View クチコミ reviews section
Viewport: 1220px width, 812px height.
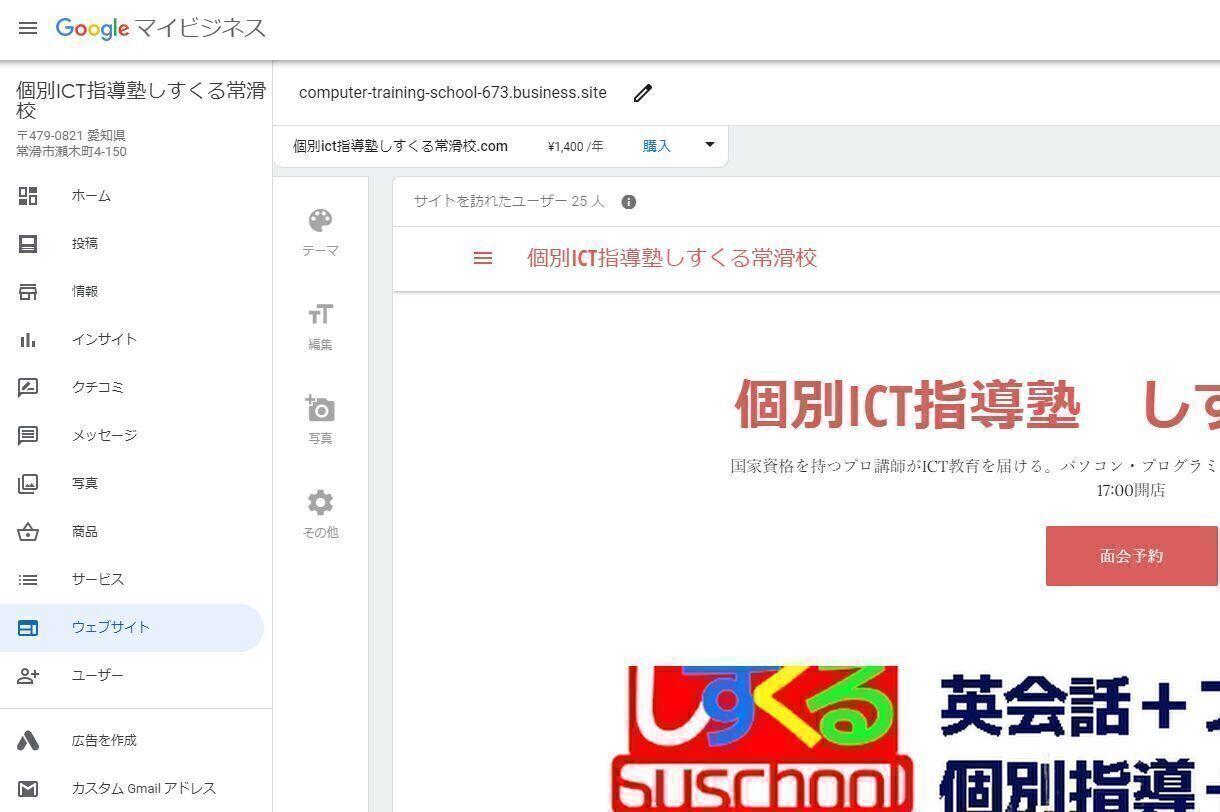(x=97, y=388)
